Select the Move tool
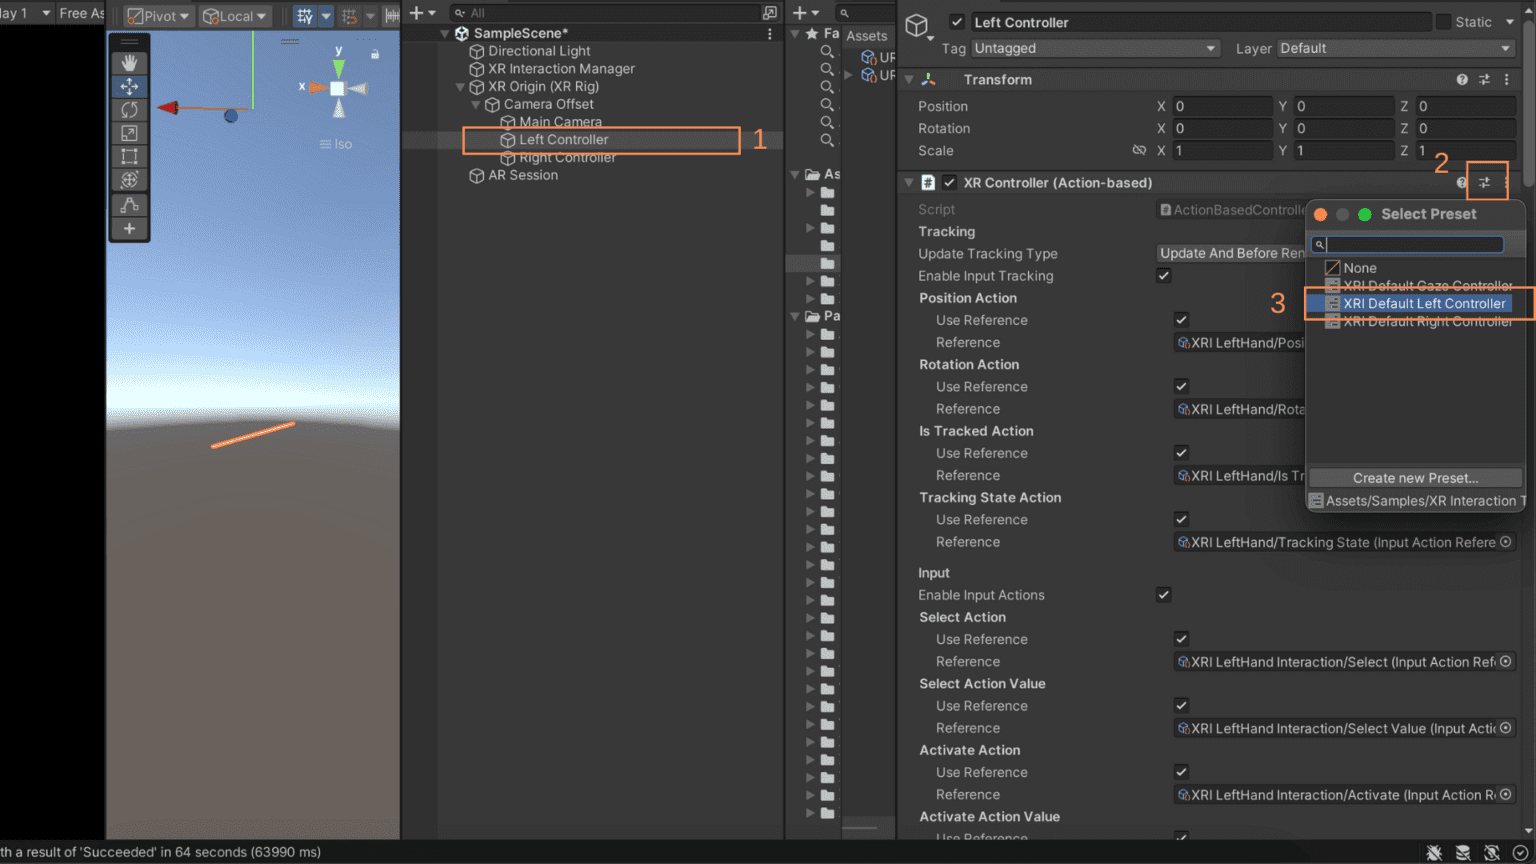 [129, 86]
